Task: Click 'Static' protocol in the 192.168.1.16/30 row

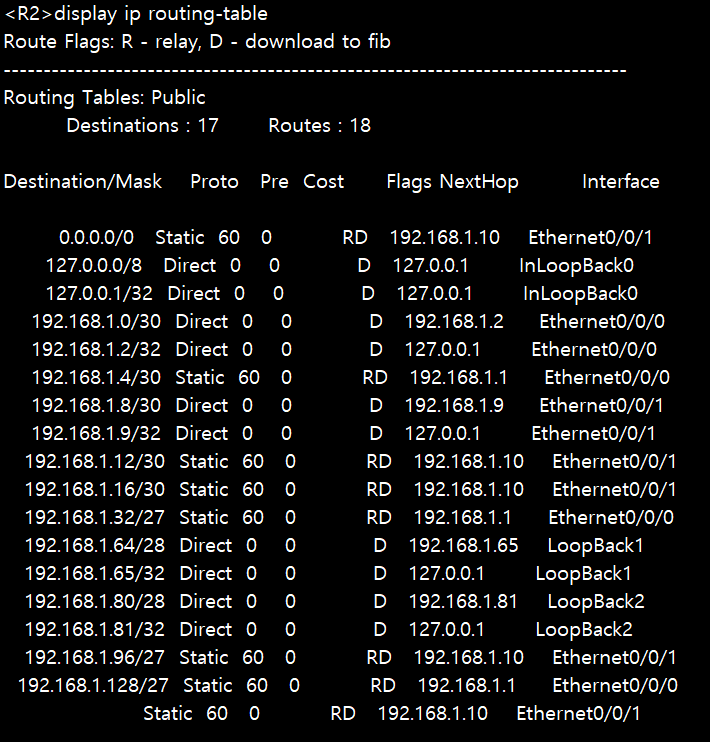Action: tap(204, 489)
